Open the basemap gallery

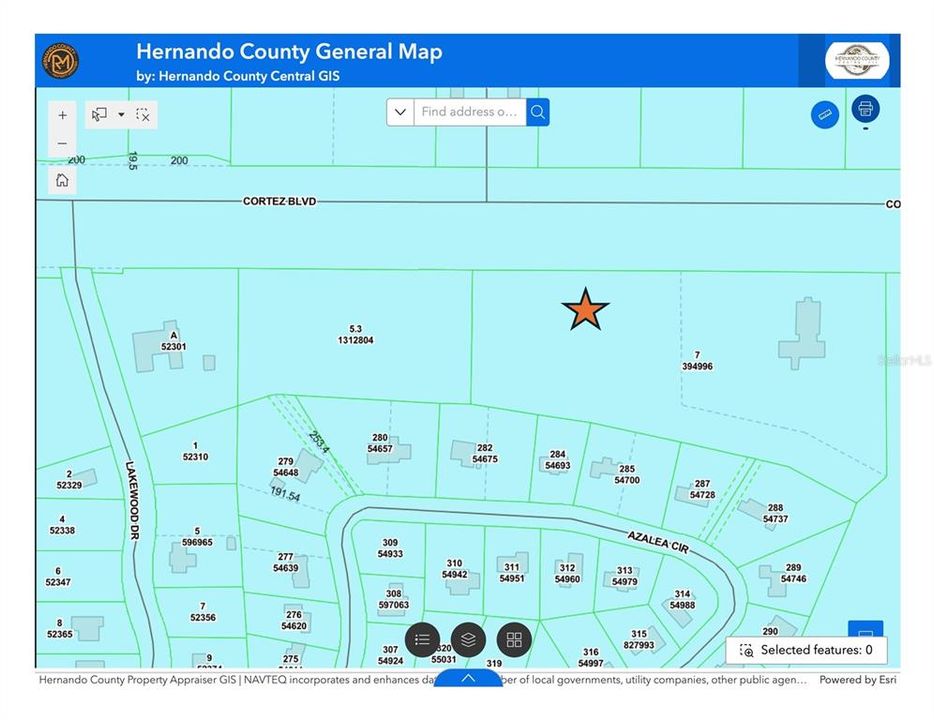coord(513,640)
